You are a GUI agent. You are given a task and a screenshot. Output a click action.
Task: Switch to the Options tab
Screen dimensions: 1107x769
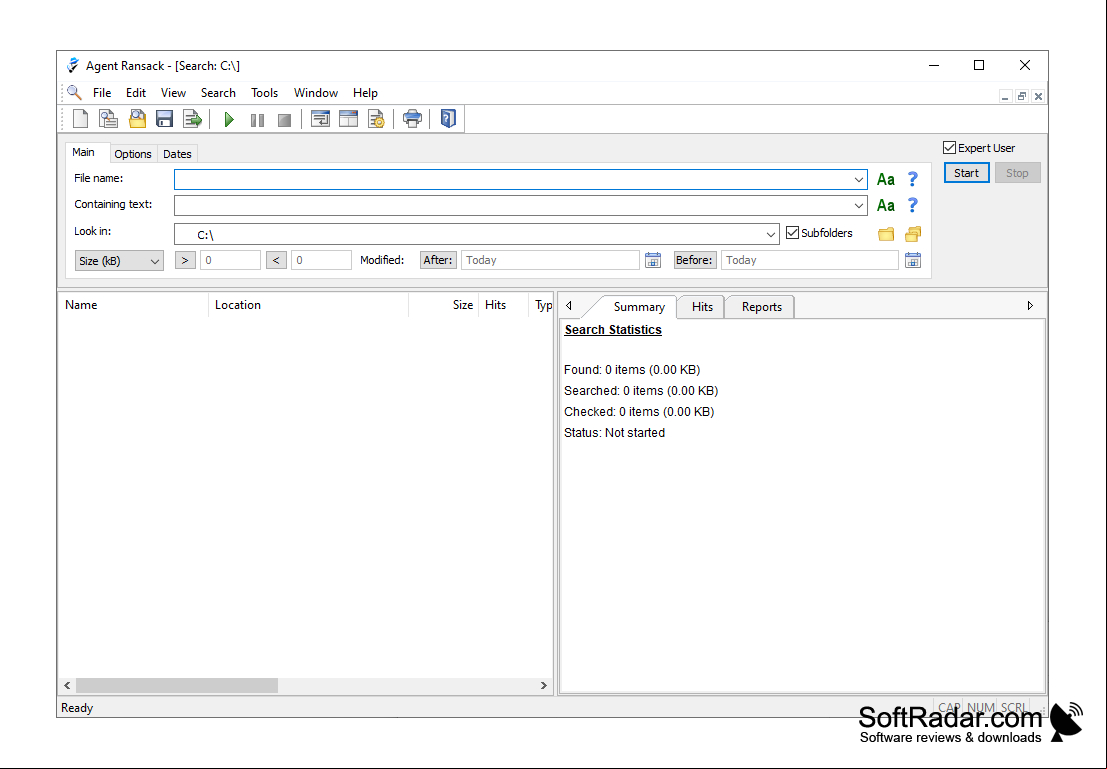click(133, 154)
